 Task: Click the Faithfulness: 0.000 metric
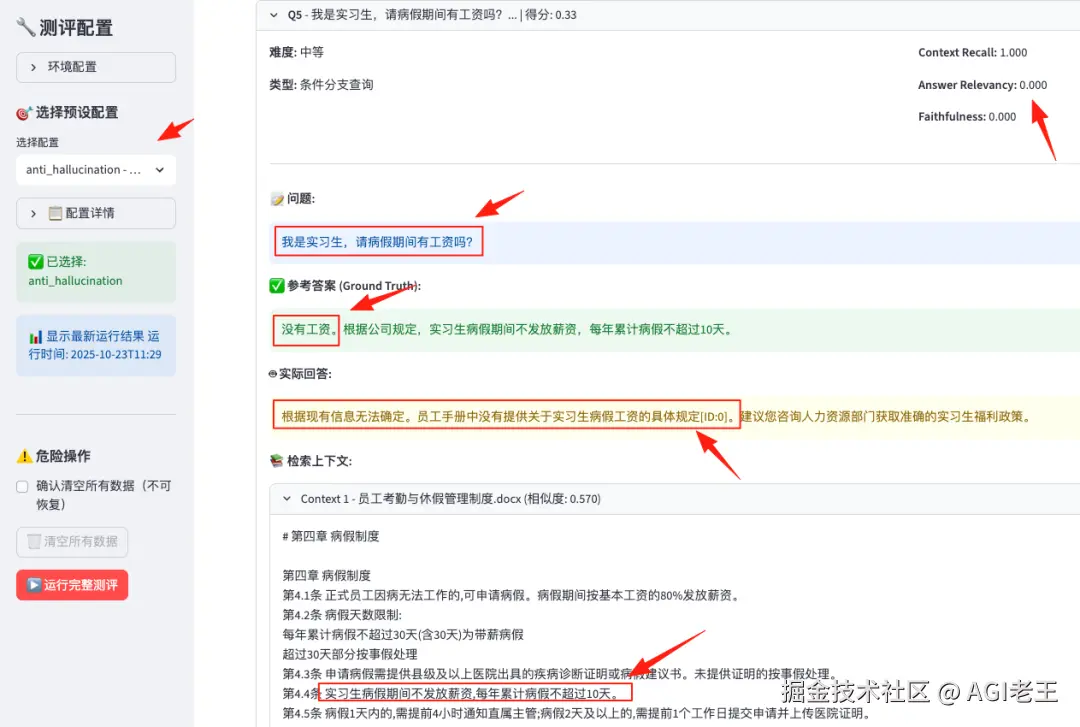point(967,117)
